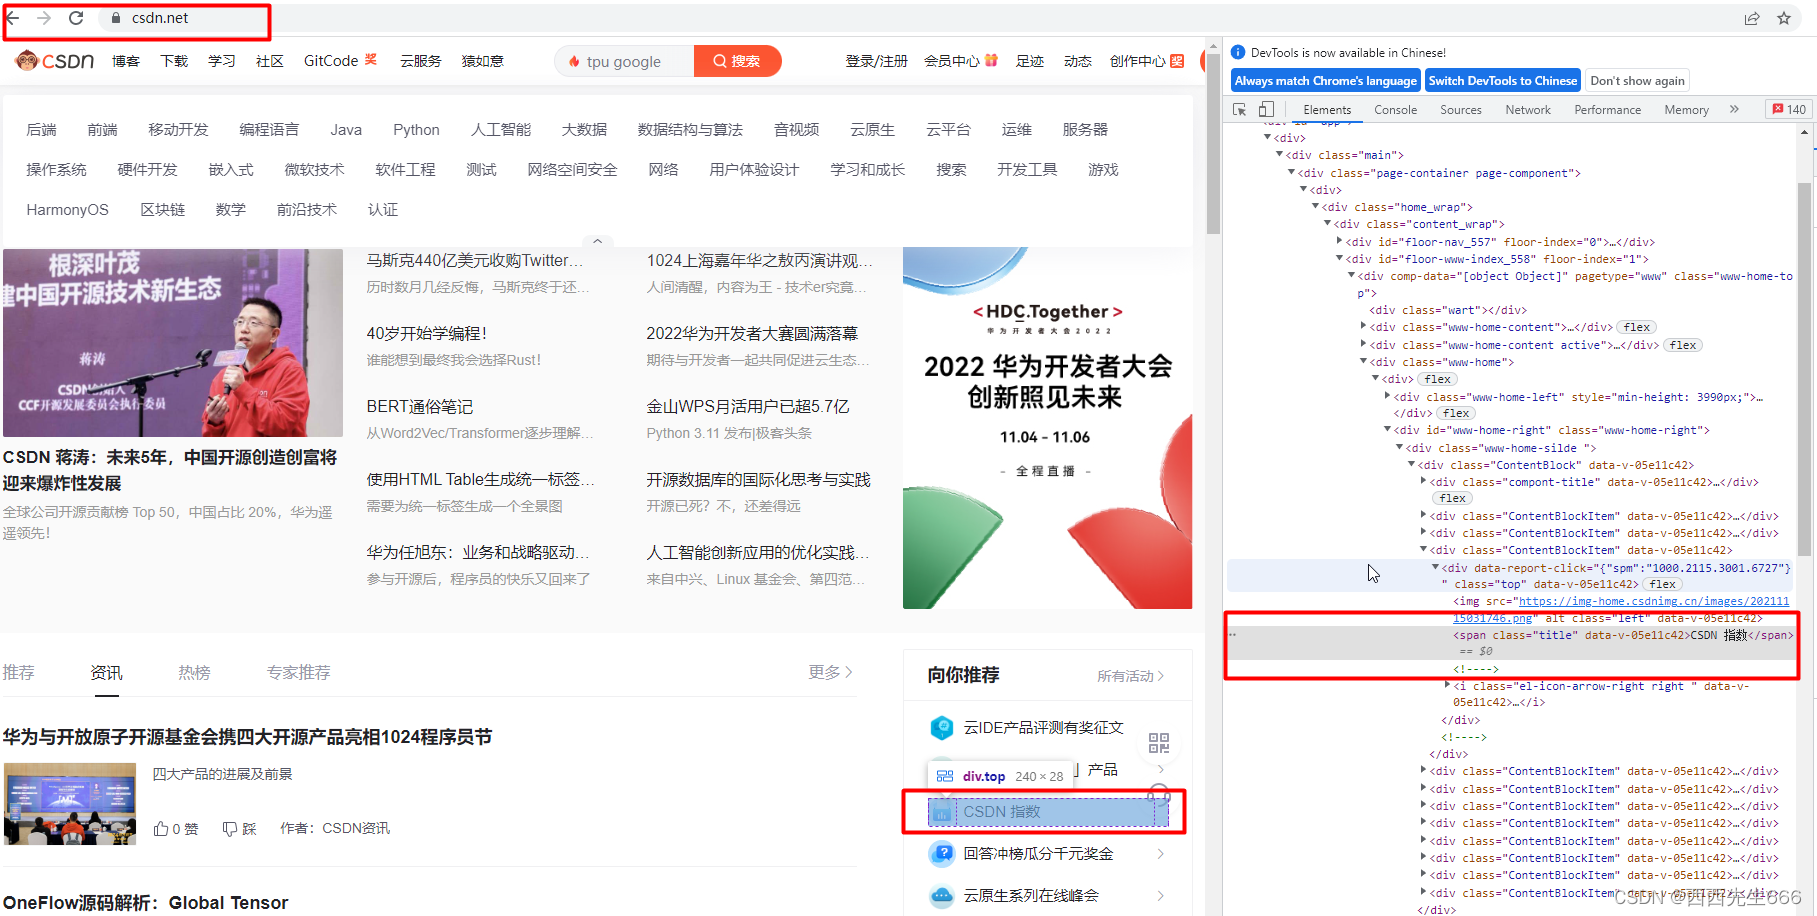The image size is (1817, 916).
Task: Select the 人工智能 category
Action: tap(501, 130)
